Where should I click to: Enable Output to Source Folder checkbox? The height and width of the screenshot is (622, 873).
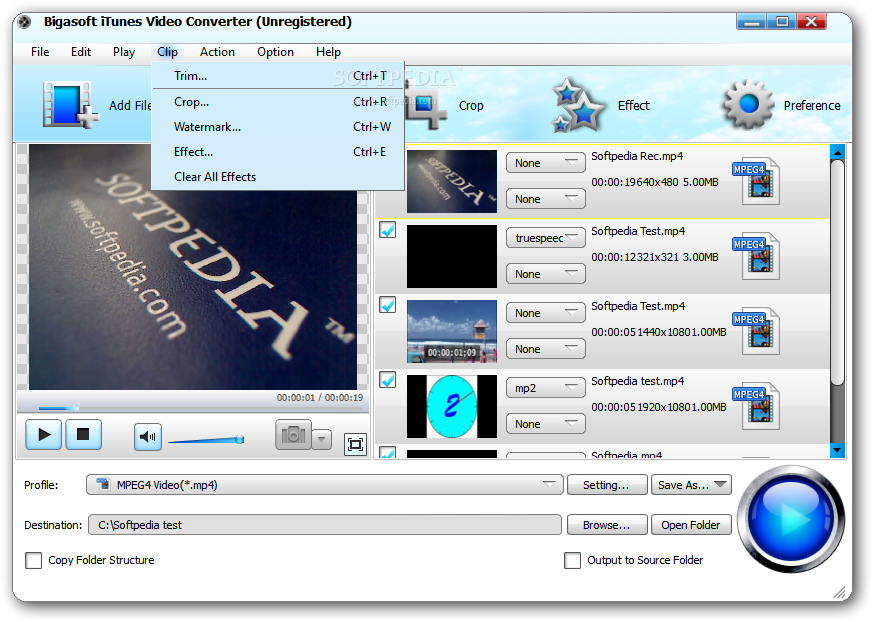(x=572, y=560)
